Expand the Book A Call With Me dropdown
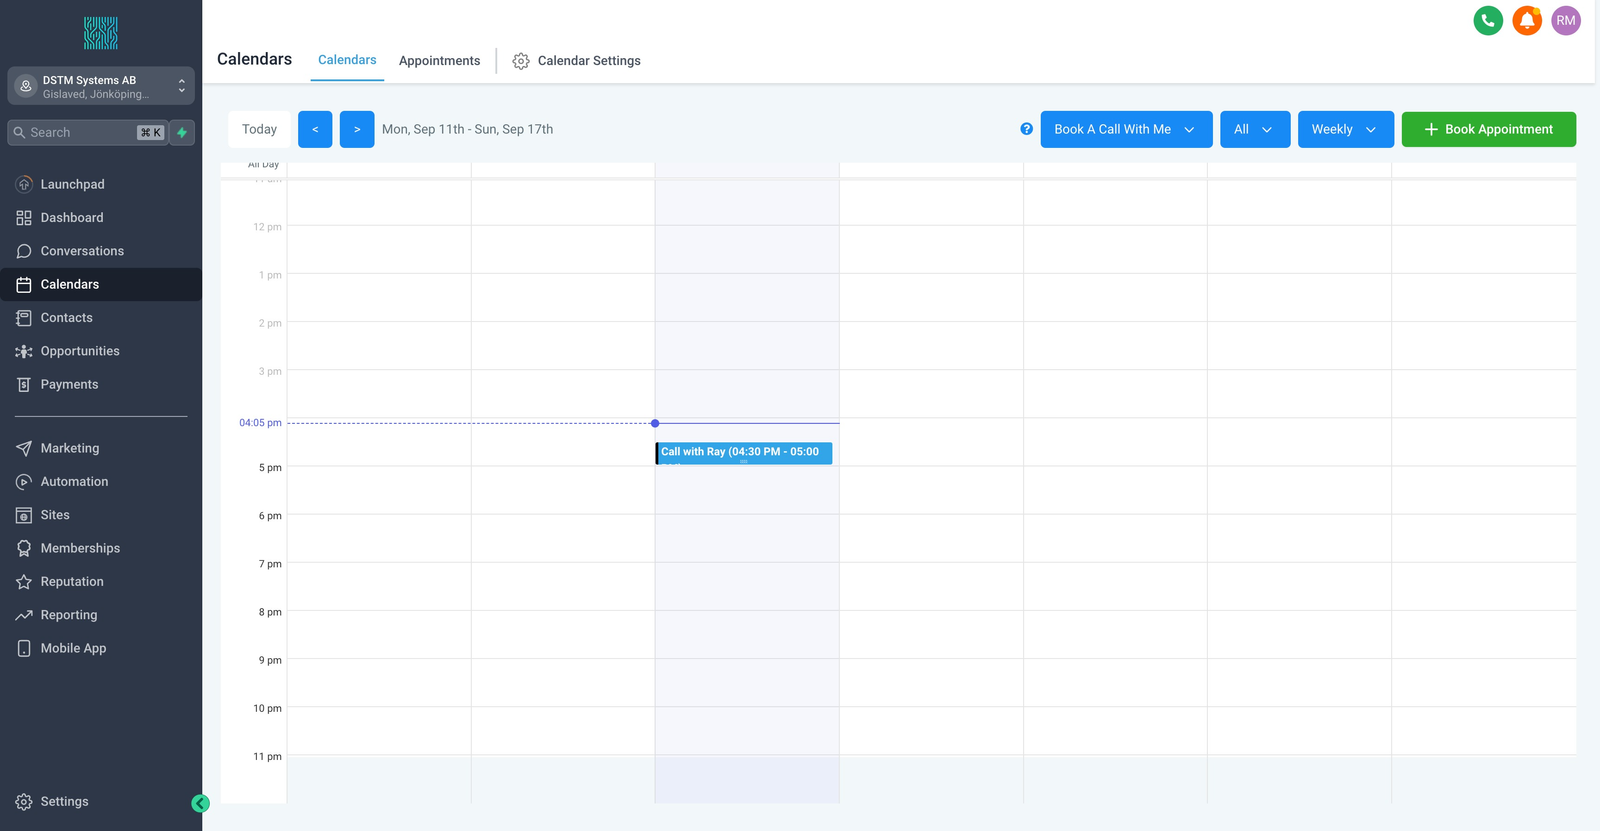 pyautogui.click(x=1126, y=130)
